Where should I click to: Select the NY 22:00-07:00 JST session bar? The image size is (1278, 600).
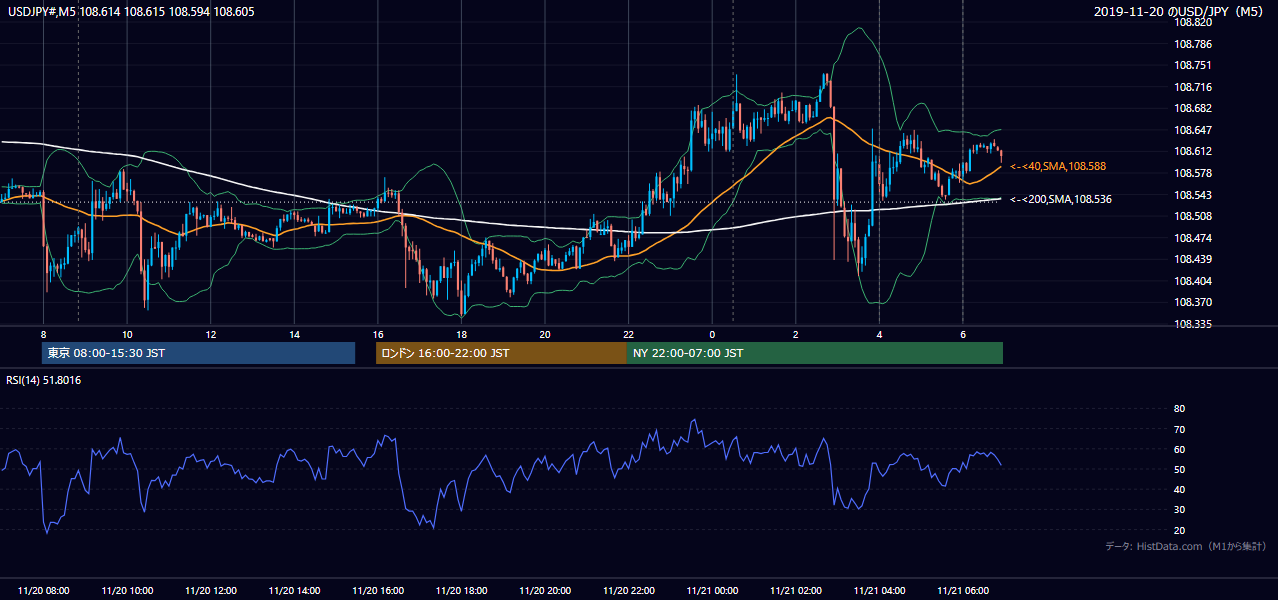click(815, 353)
